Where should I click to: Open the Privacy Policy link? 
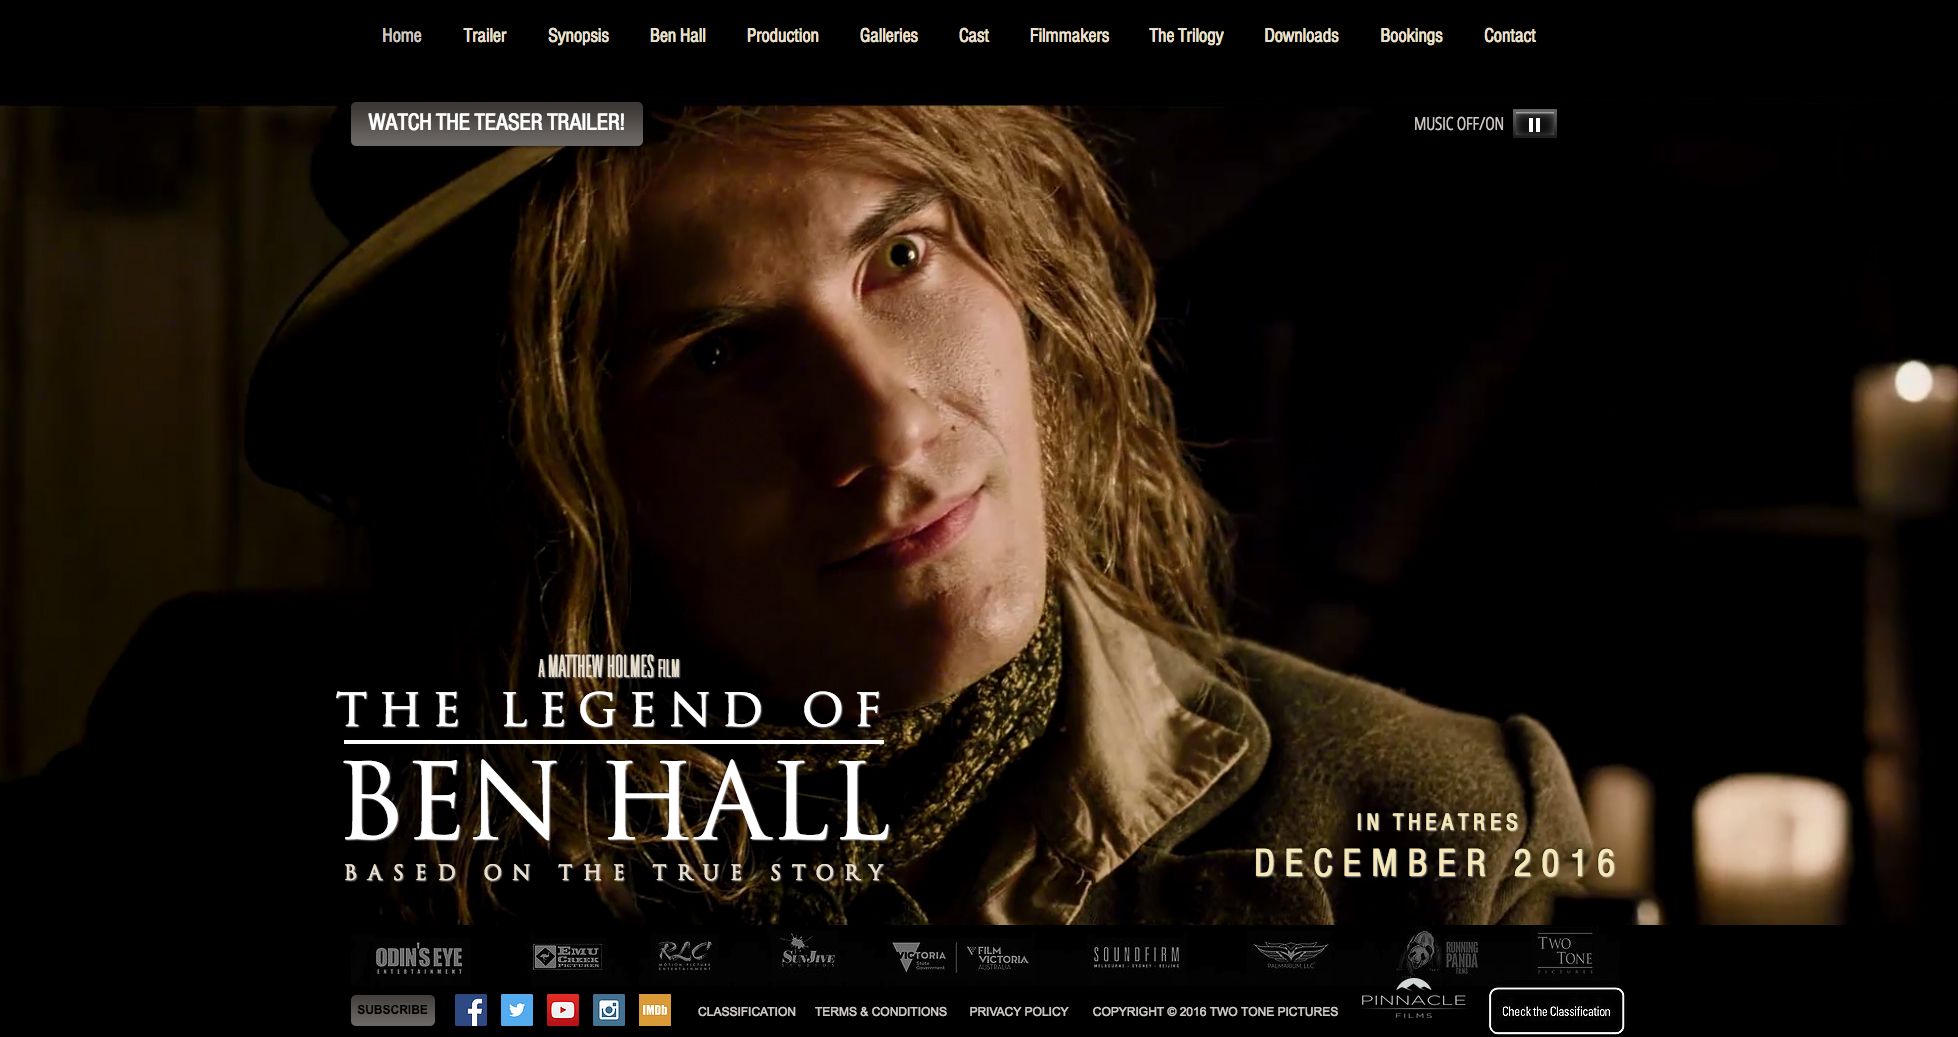coord(1019,1012)
